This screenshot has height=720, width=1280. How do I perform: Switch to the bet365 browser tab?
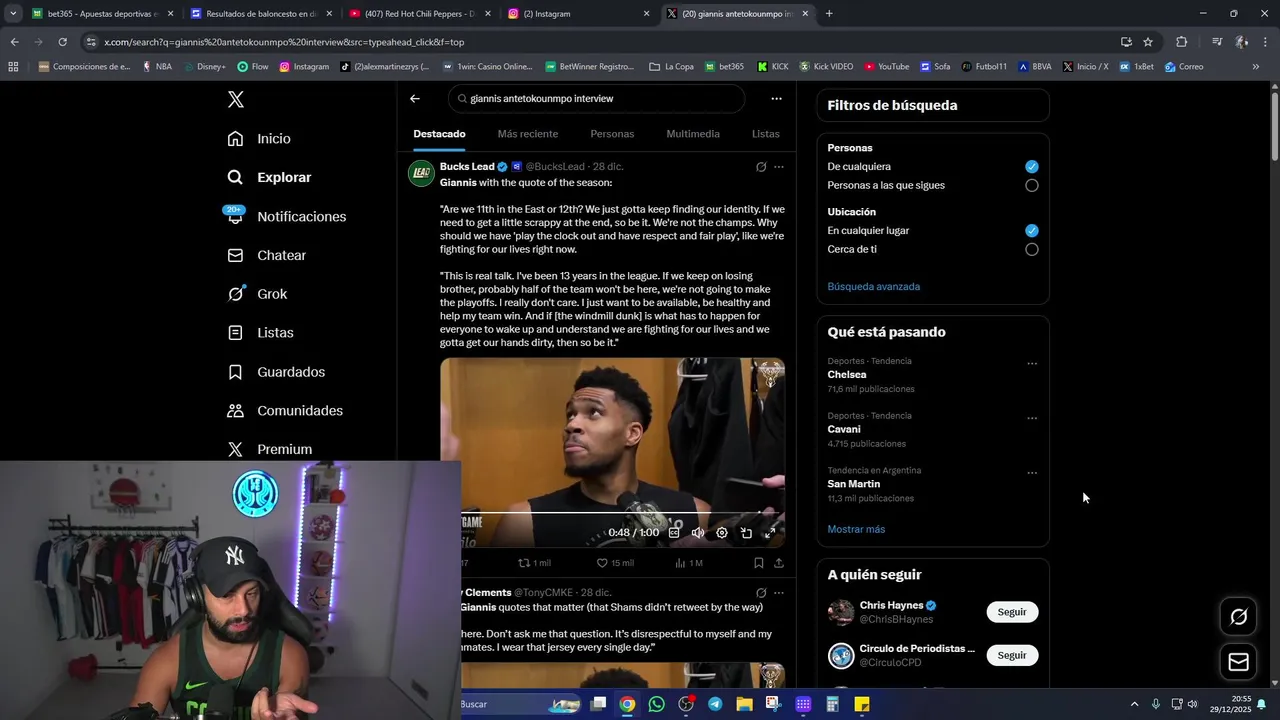coord(102,14)
